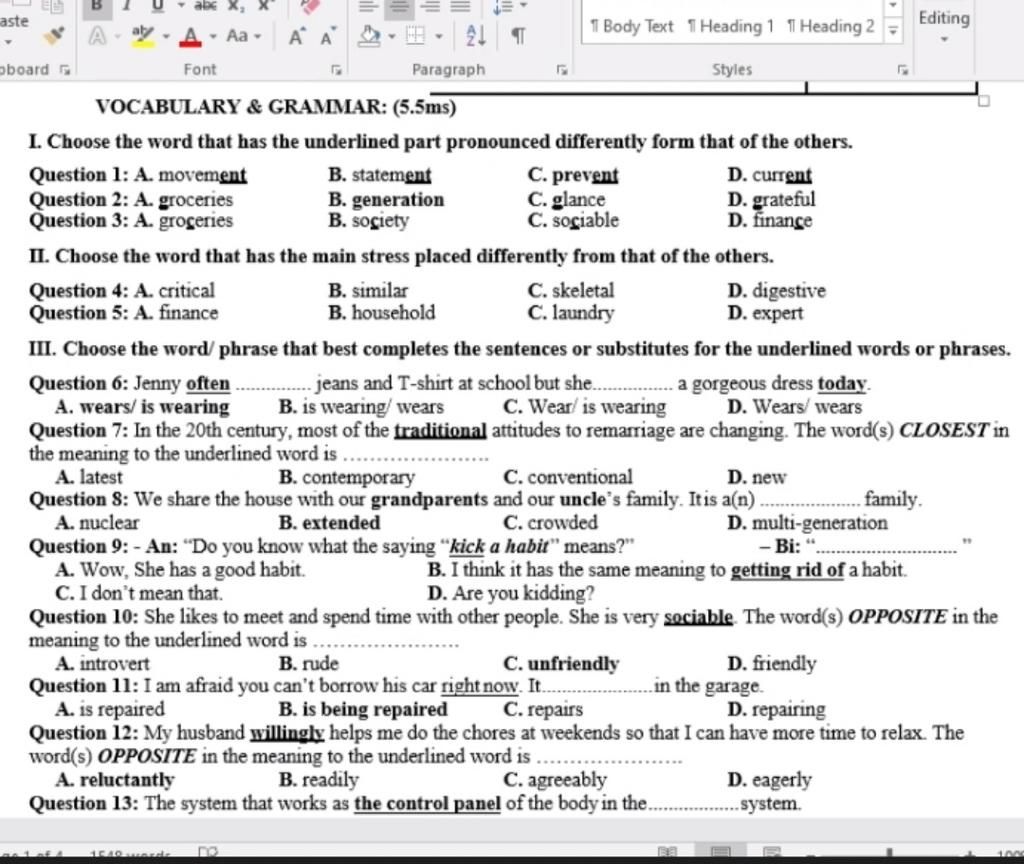Toggle Italic formatting

tap(127, 5)
